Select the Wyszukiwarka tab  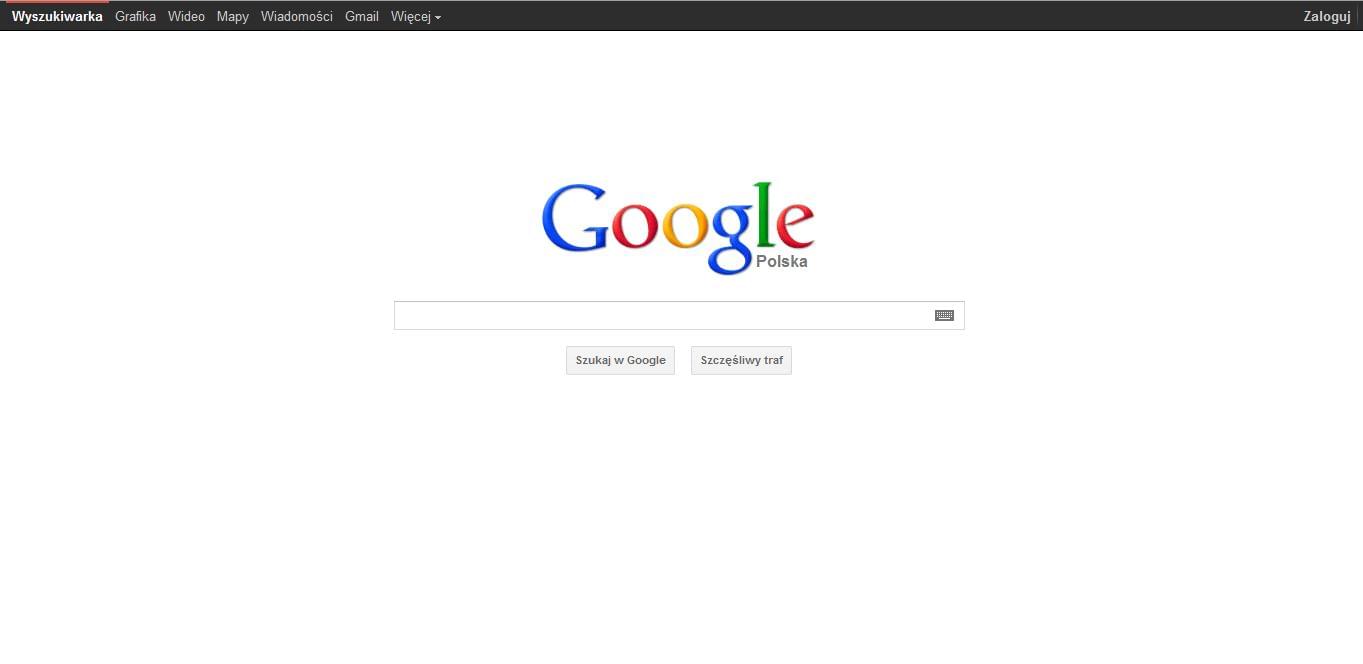(57, 16)
